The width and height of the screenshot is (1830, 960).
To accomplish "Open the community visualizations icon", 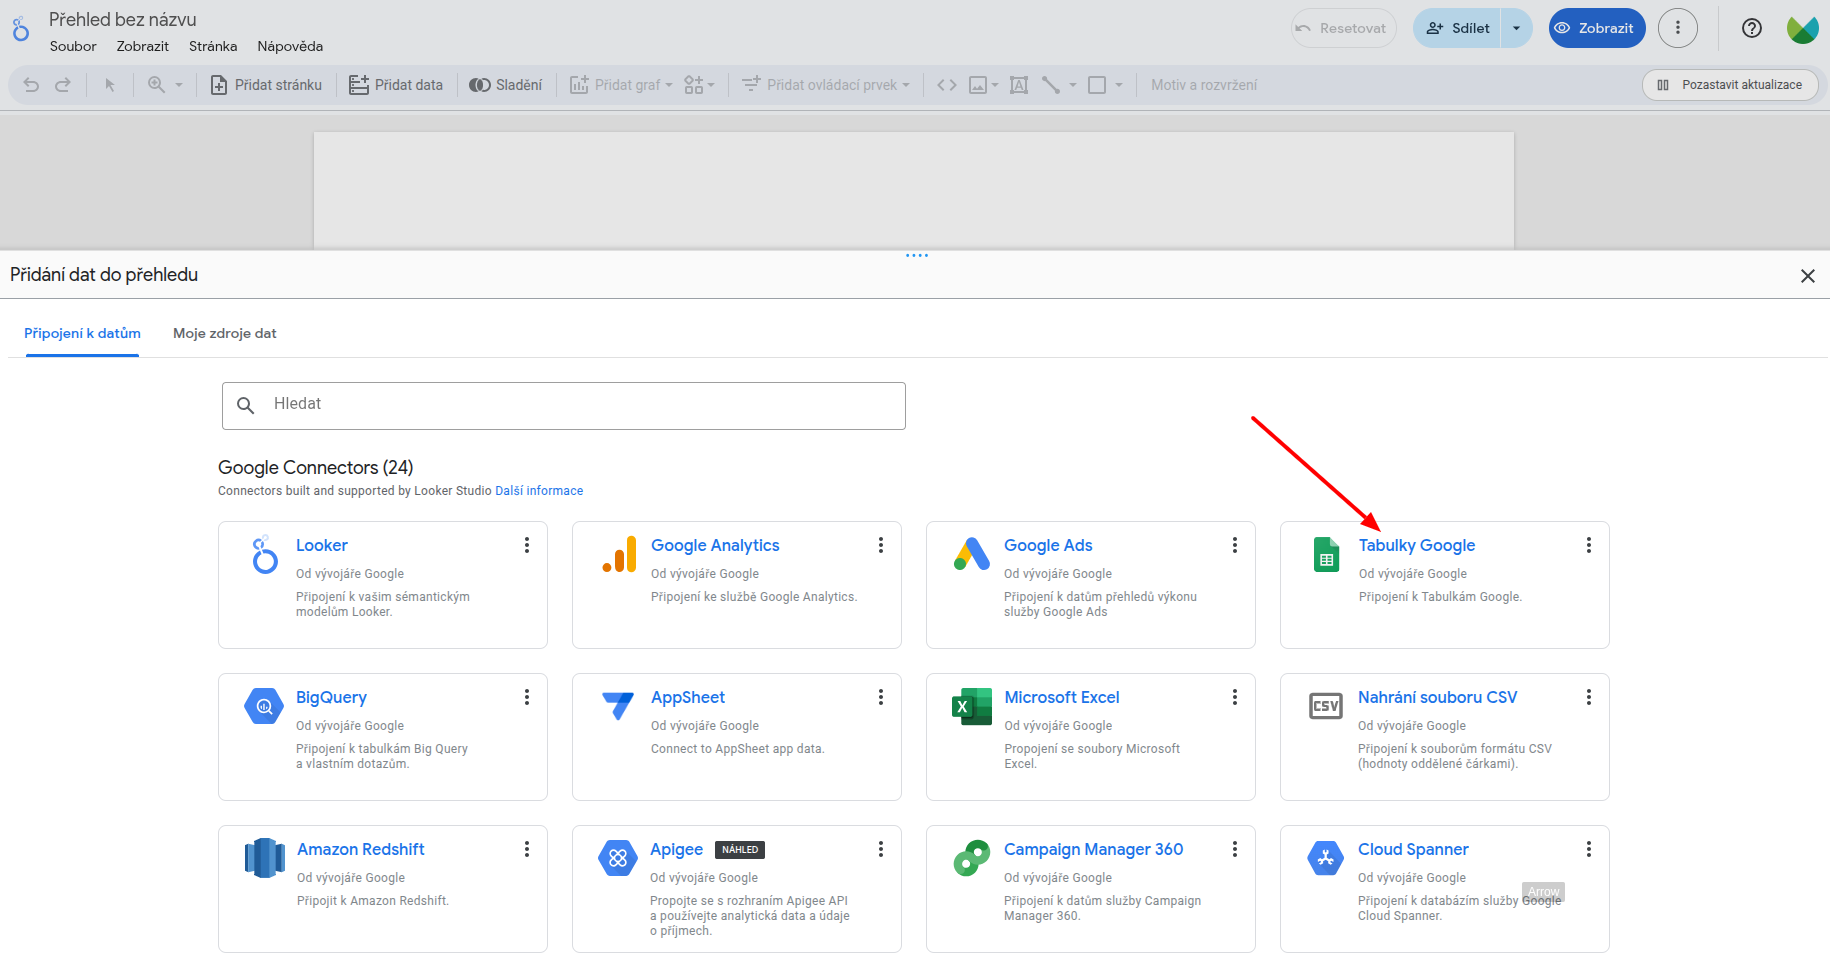I will click(694, 85).
